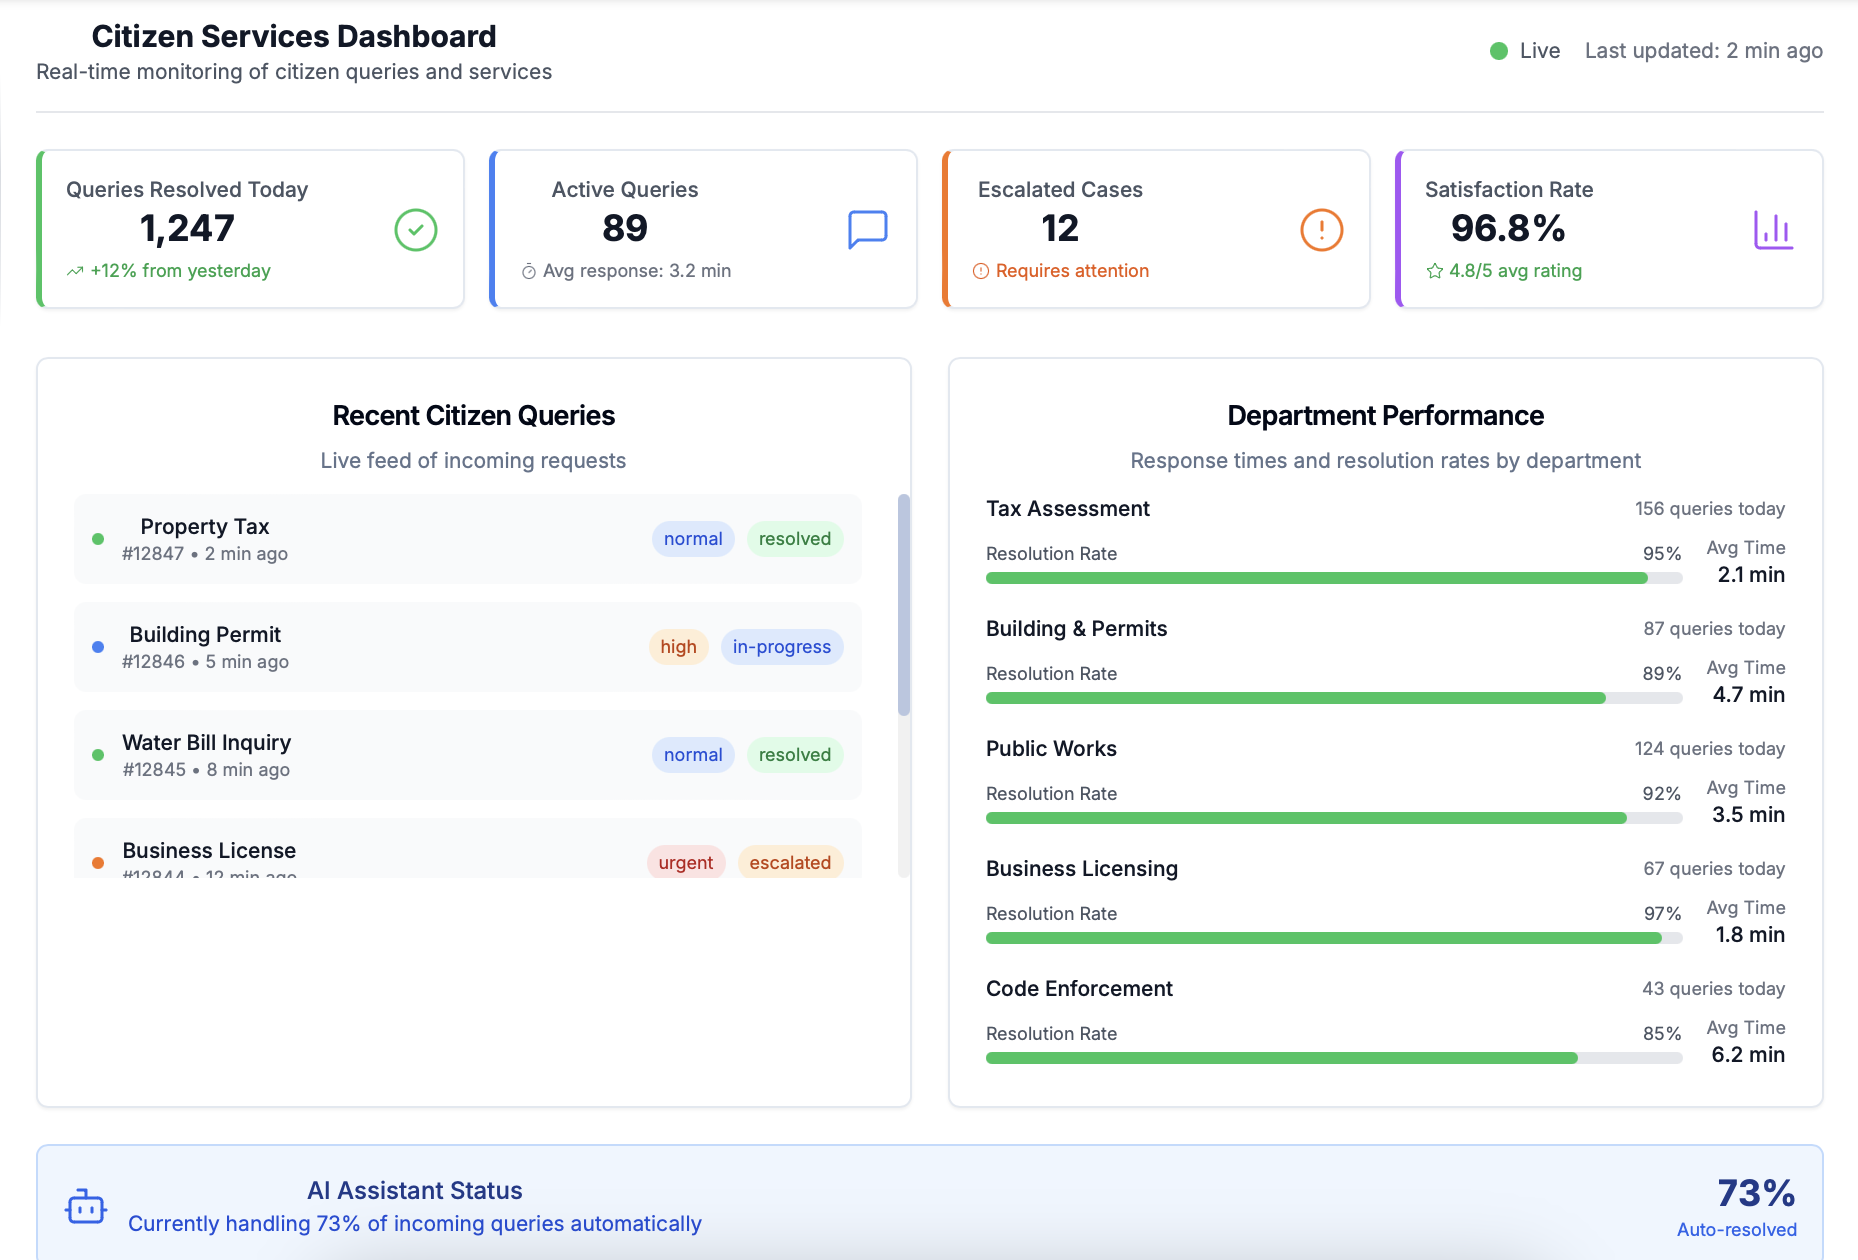The width and height of the screenshot is (1858, 1260).
Task: Click the chat bubble icon on Active Queries card
Action: pos(868,229)
